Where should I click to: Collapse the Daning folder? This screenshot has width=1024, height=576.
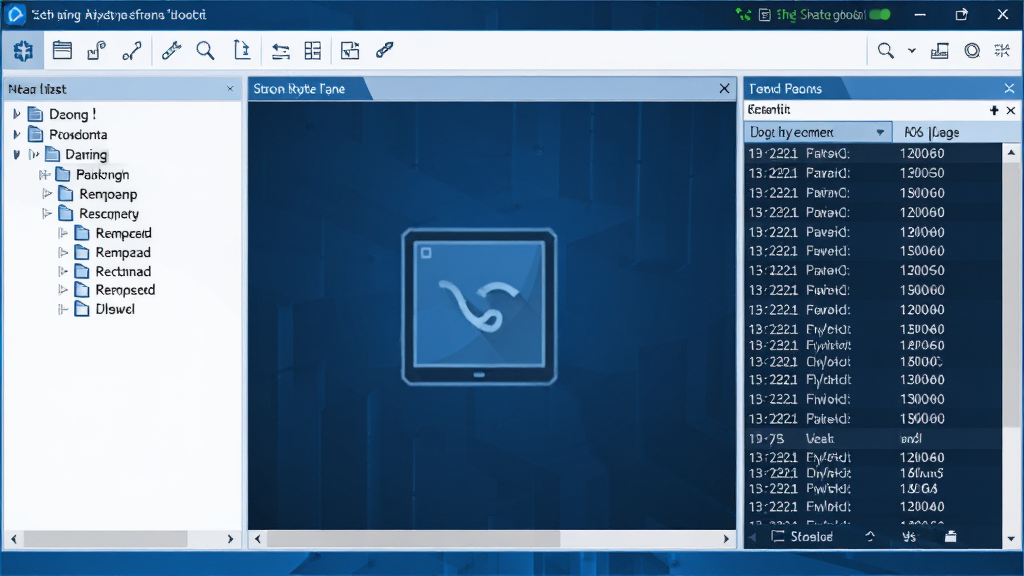[x=16, y=155]
